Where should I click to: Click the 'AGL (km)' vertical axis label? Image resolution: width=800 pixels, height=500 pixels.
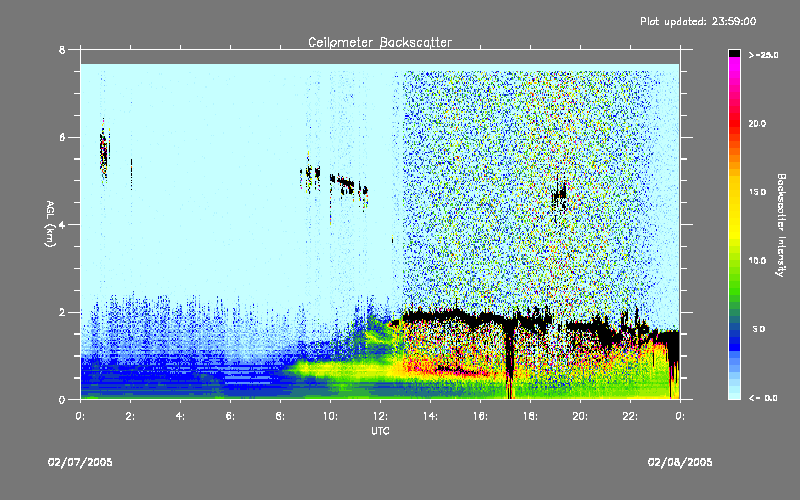coord(50,224)
